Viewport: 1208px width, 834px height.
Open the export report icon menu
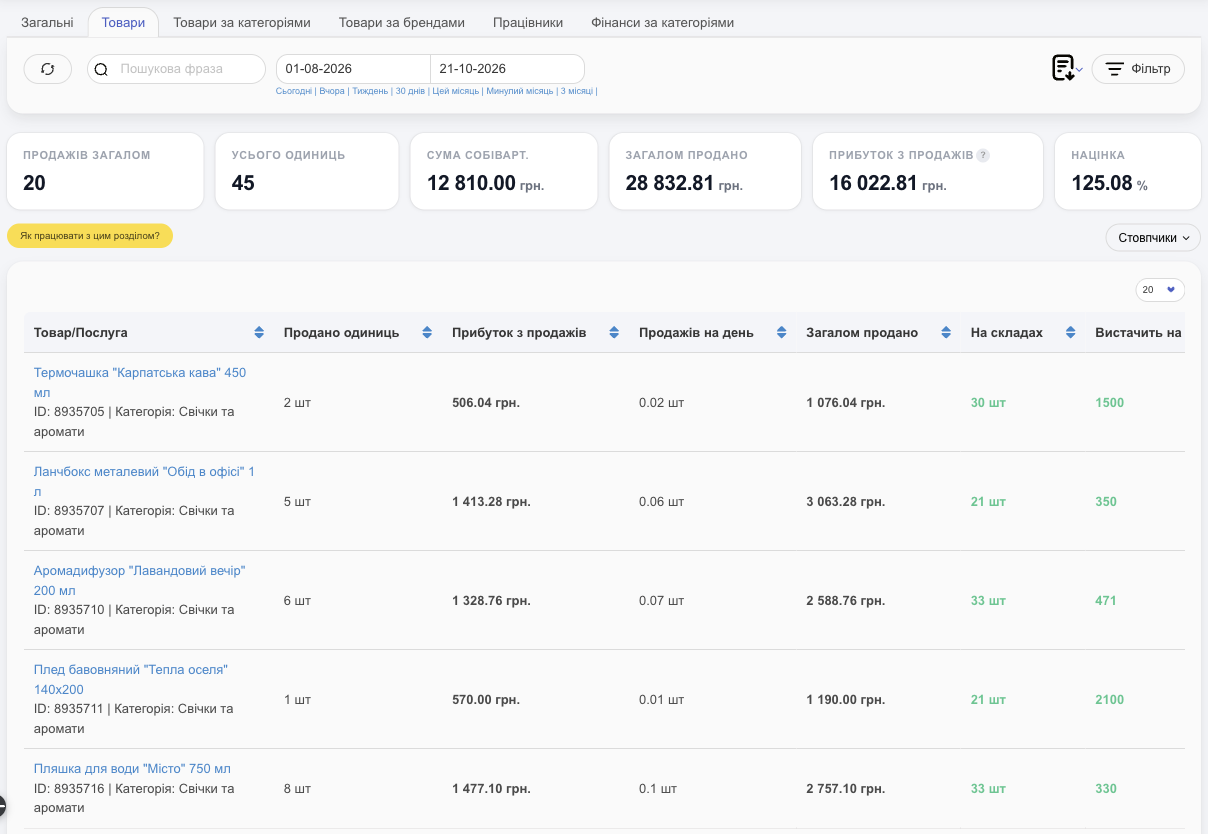point(1067,69)
